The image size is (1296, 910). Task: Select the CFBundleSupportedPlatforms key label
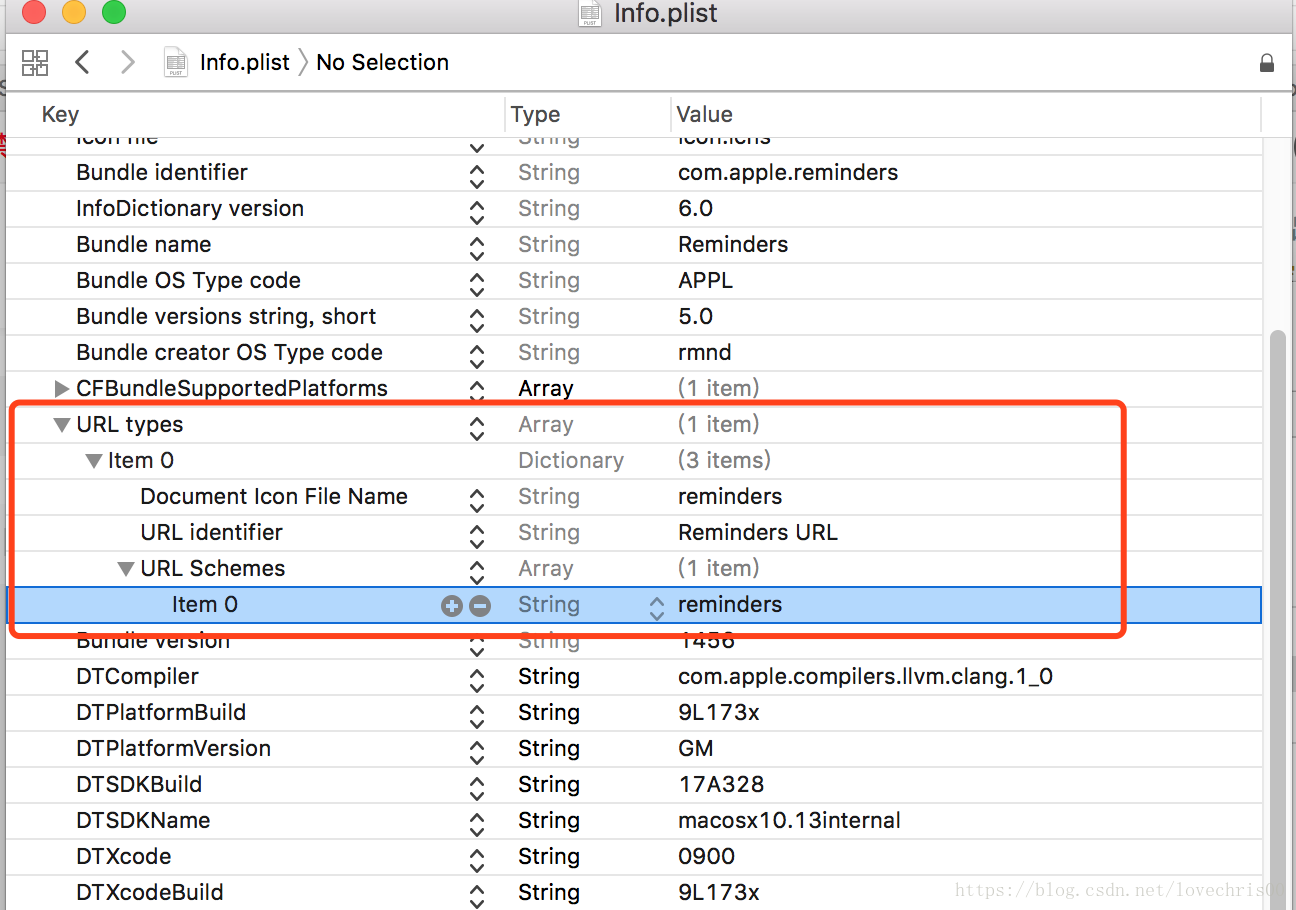232,388
